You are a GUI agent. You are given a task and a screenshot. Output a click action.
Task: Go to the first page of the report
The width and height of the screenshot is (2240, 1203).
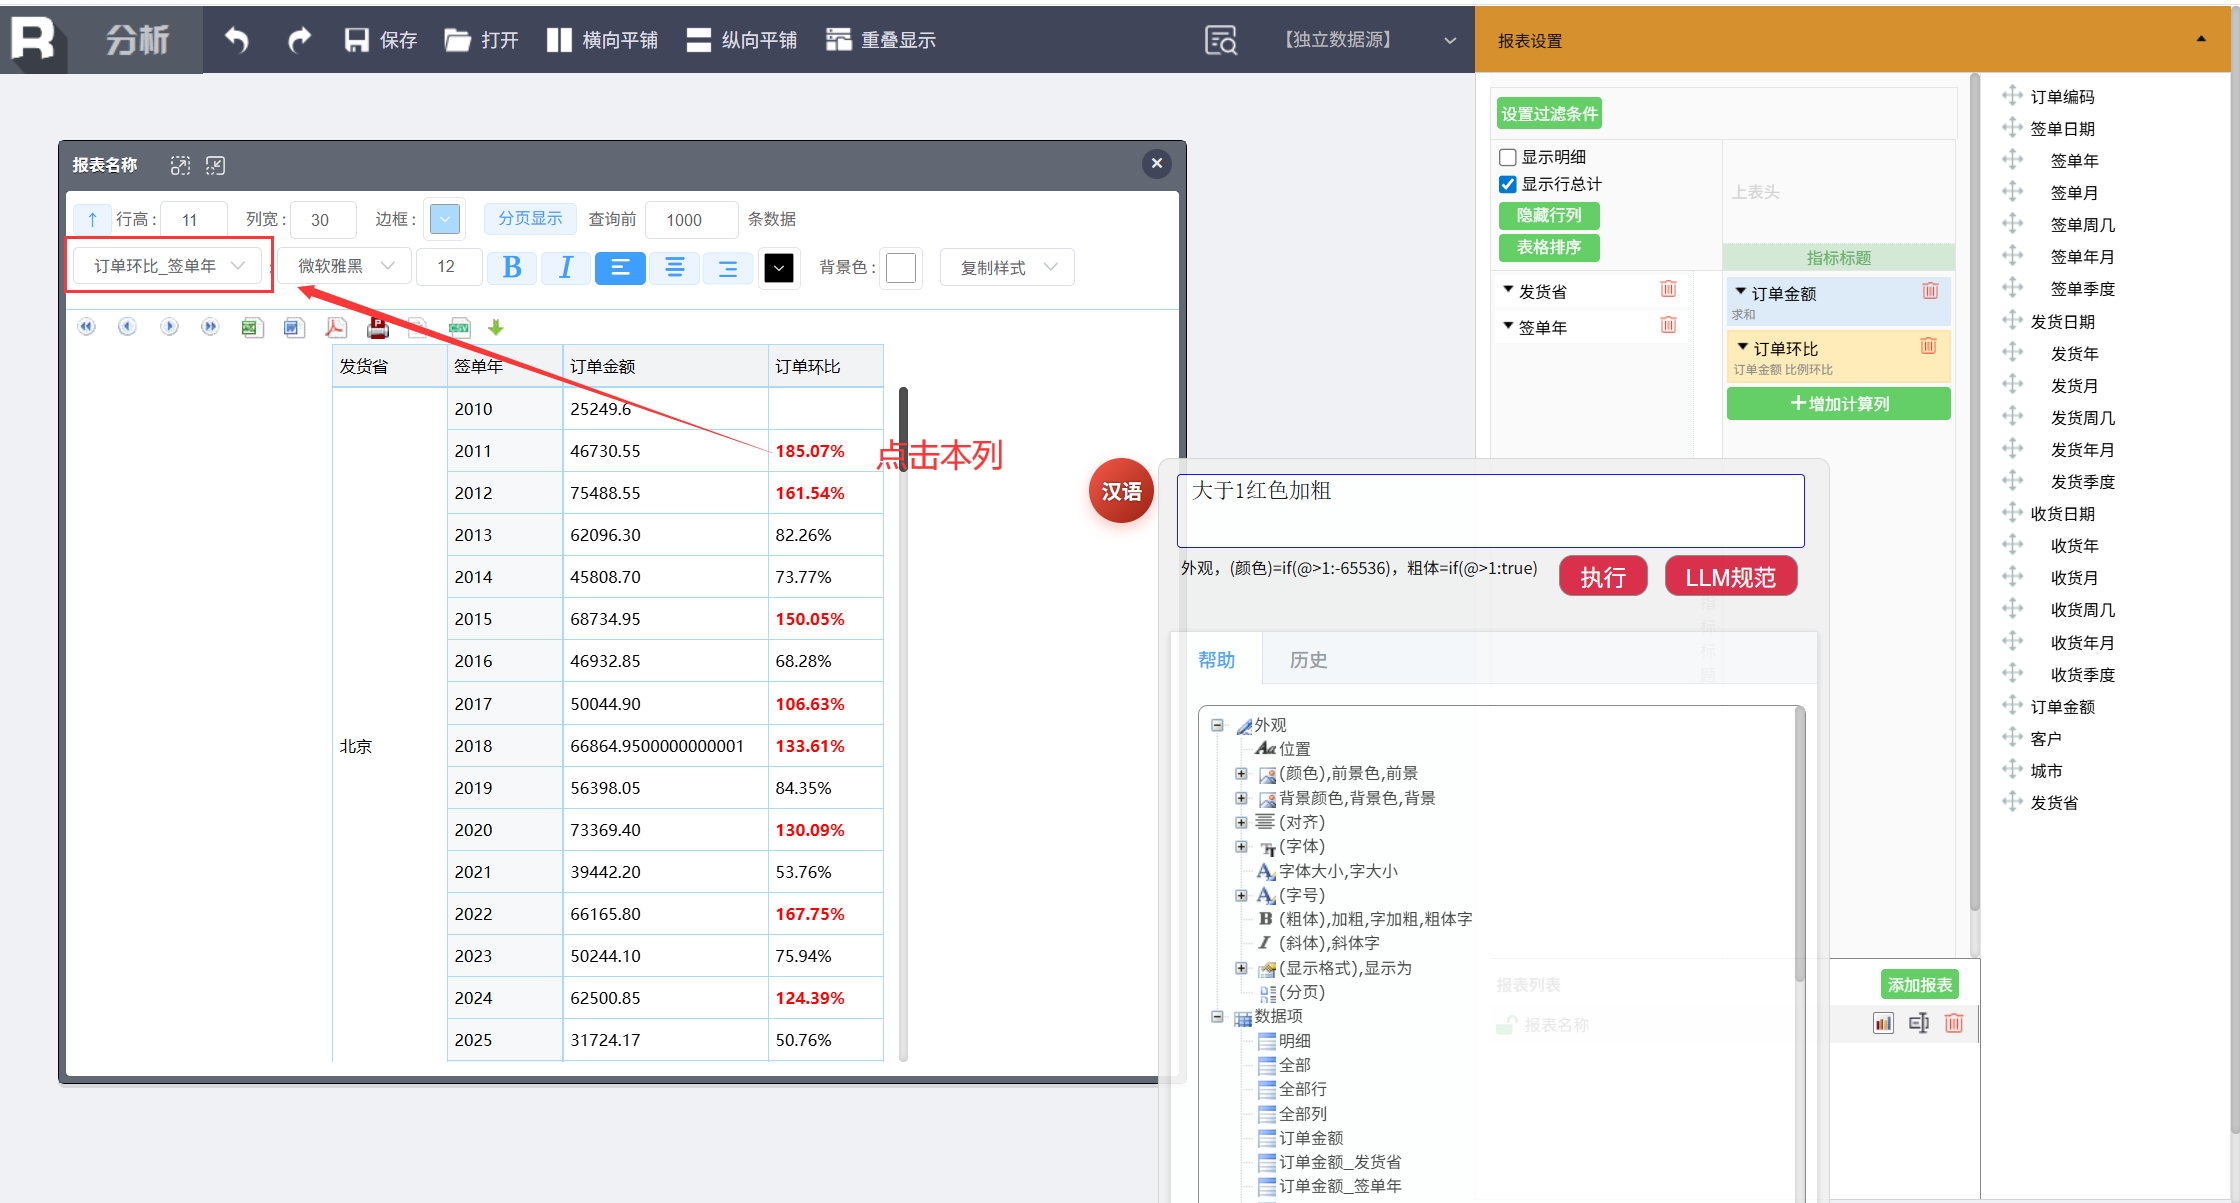tap(87, 327)
